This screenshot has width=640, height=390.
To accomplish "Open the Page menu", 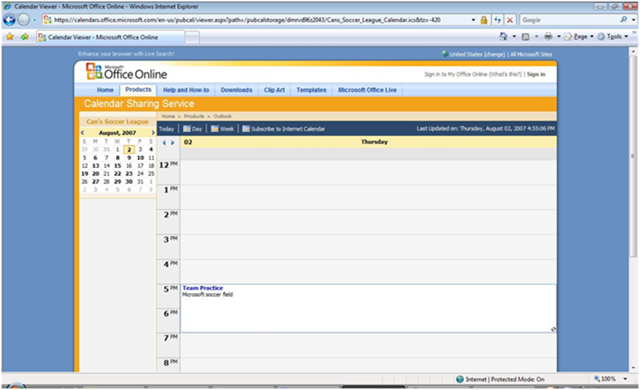I will click(579, 36).
